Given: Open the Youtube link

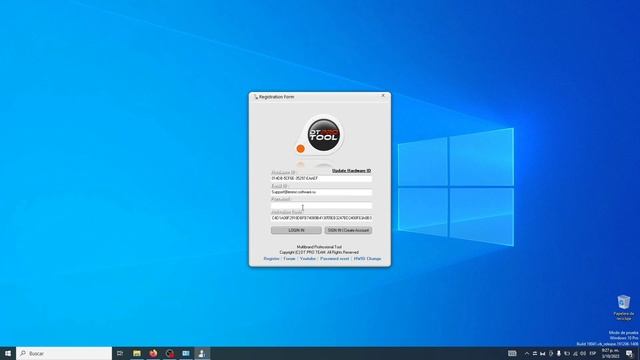Looking at the screenshot, I should pyautogui.click(x=308, y=259).
